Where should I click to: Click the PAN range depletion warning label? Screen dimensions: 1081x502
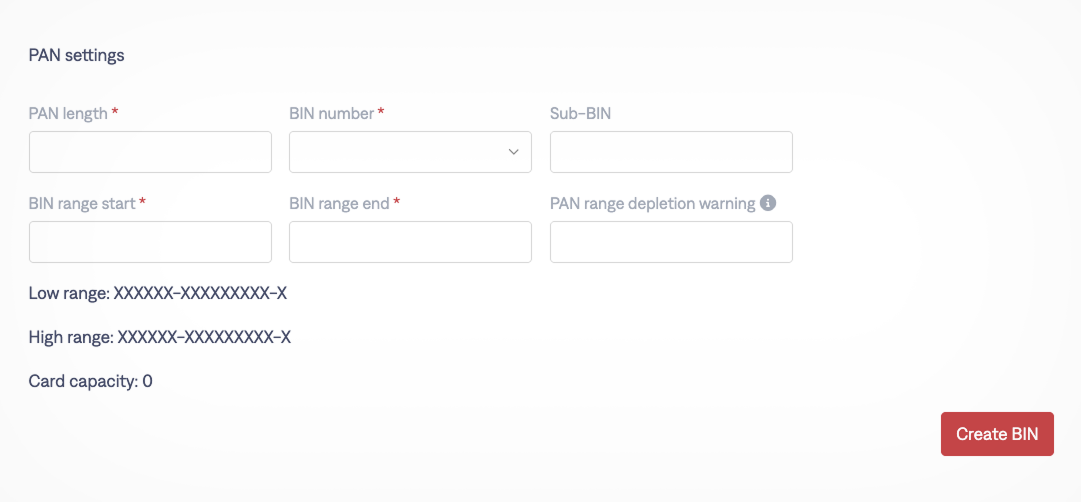(x=652, y=203)
